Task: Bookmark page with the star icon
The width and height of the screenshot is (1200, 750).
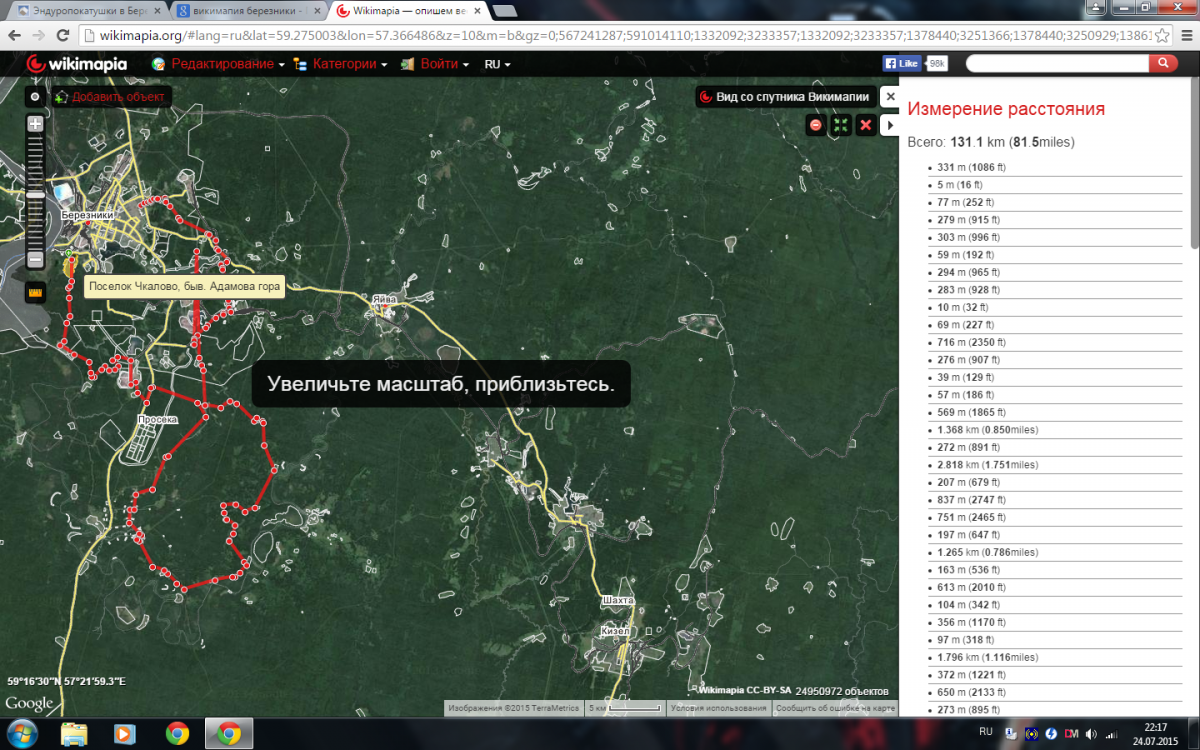Action: tap(1161, 35)
